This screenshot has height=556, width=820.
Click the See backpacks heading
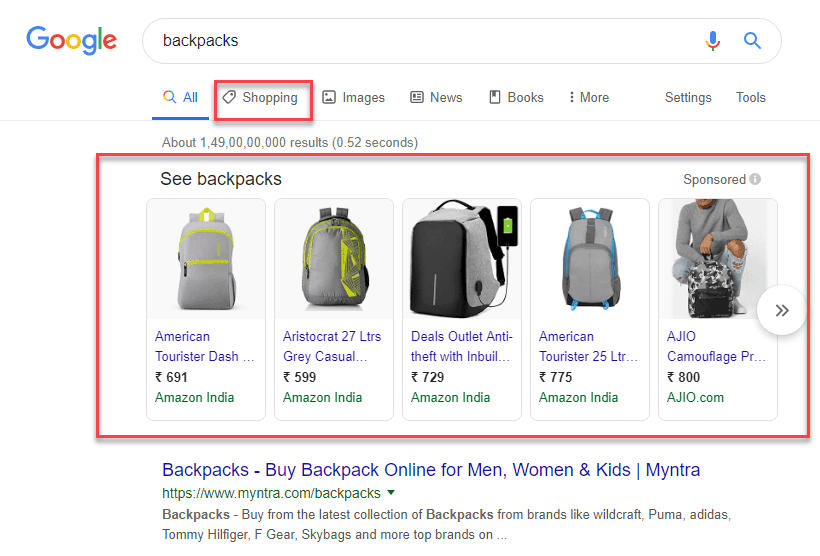[221, 179]
